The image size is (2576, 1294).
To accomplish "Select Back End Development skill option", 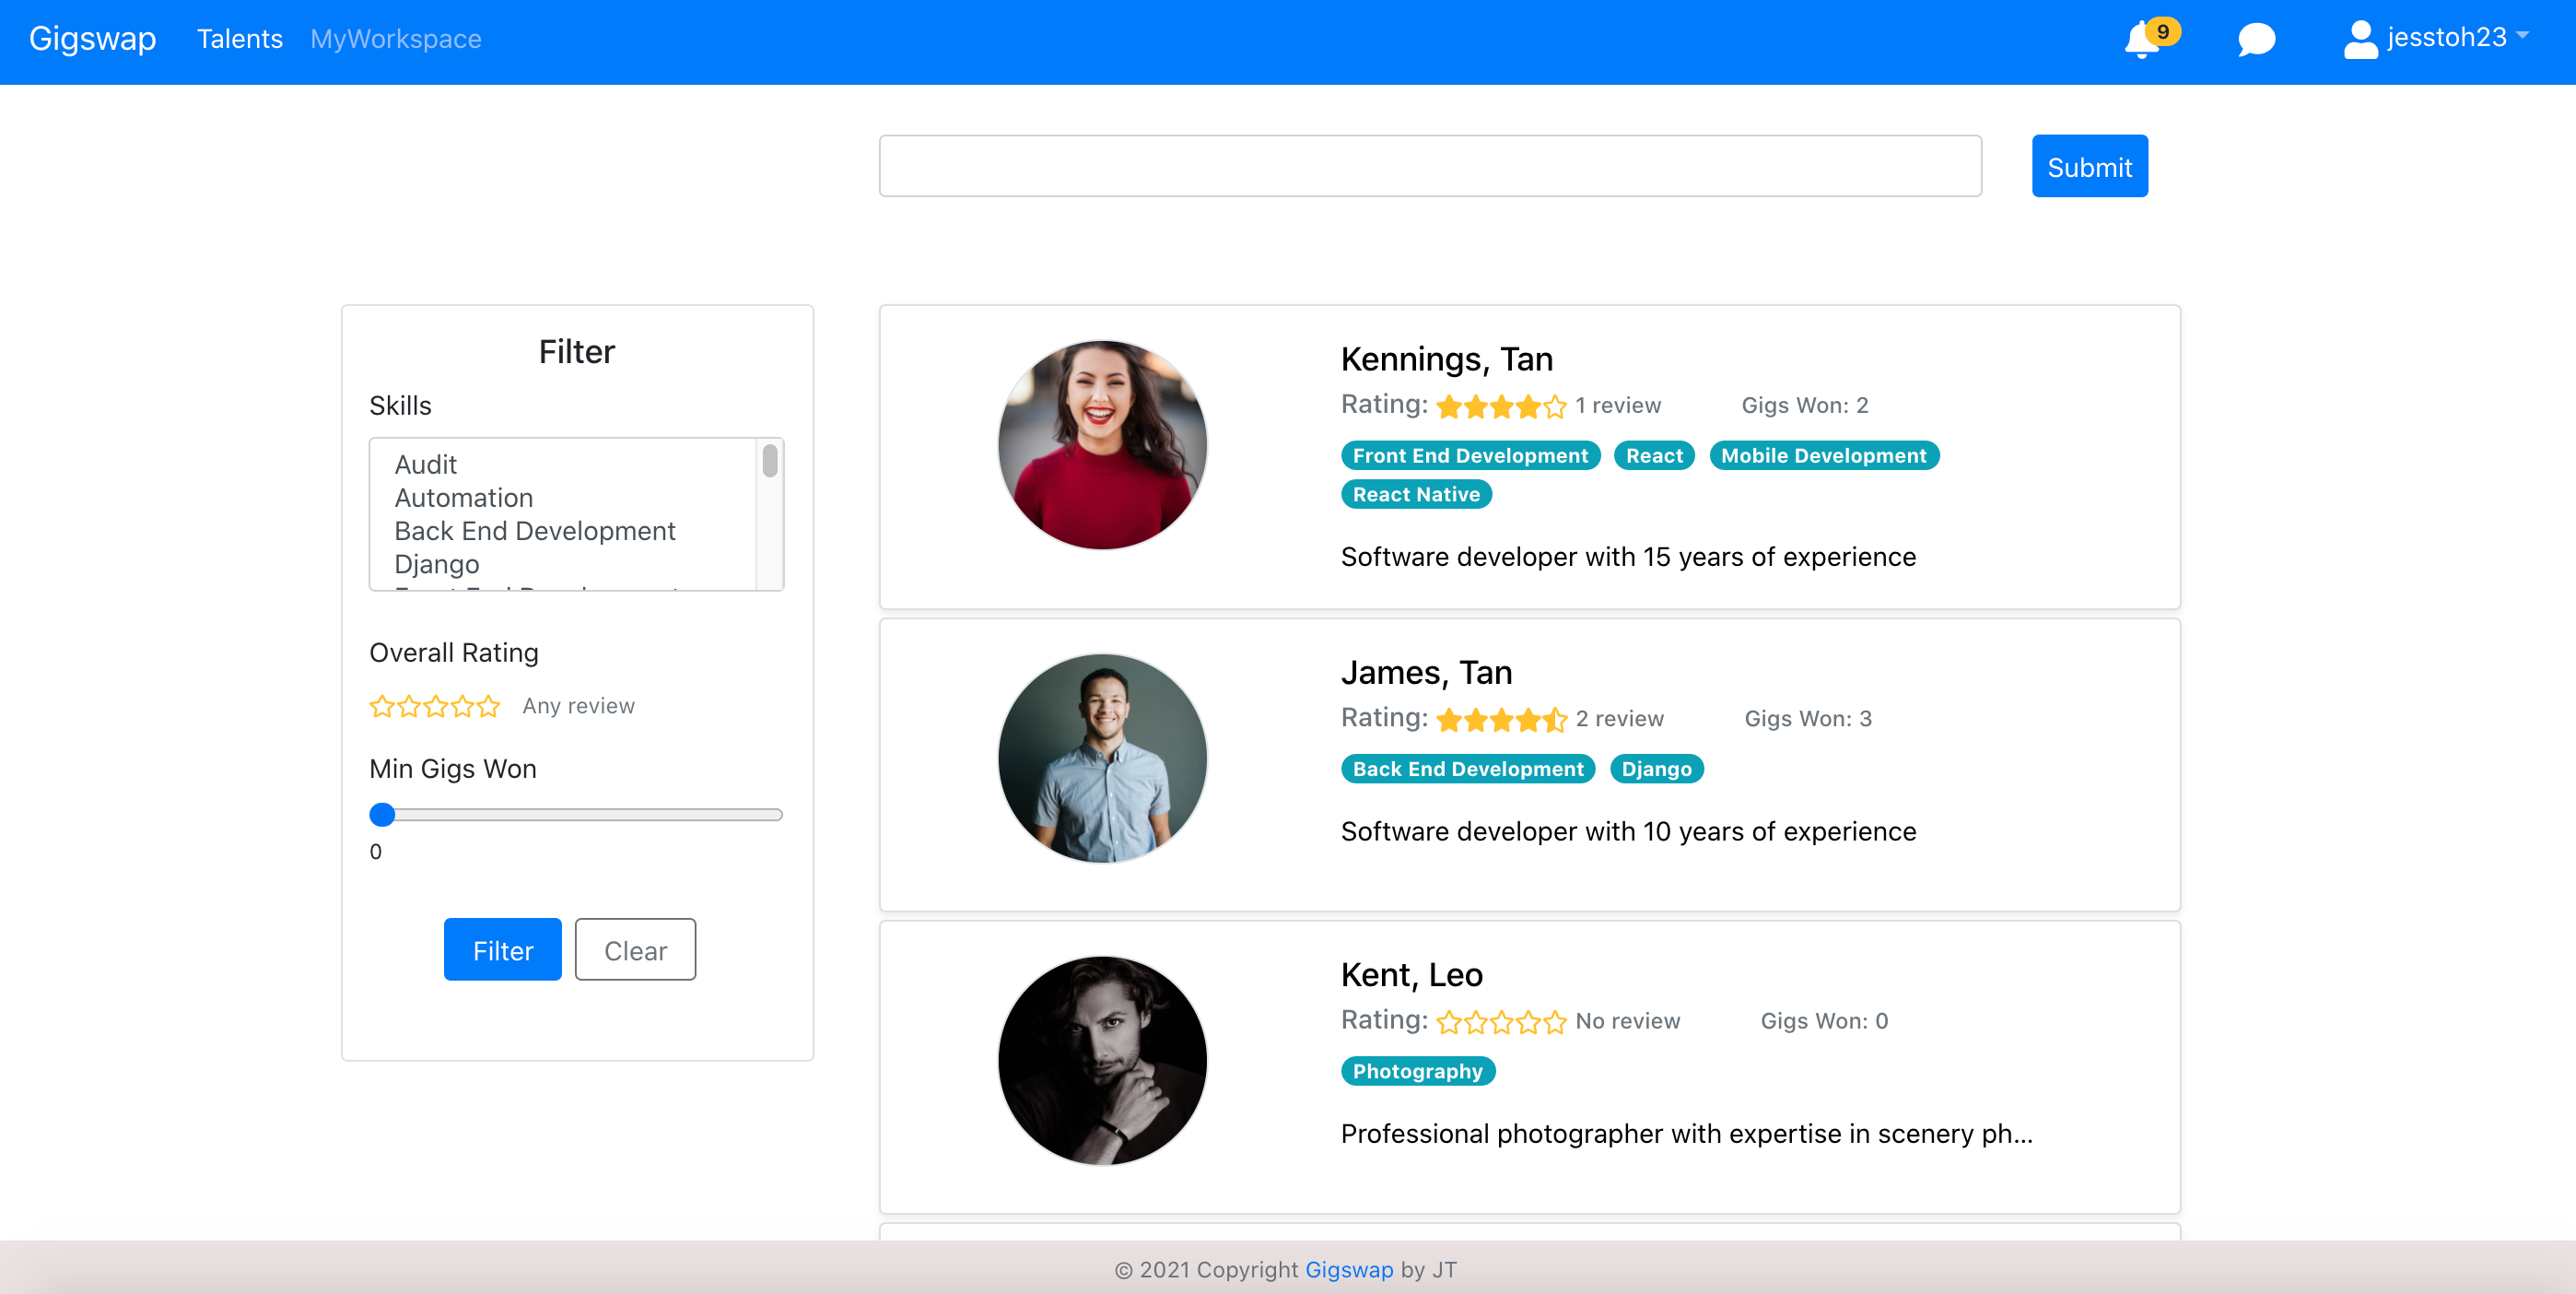I will (535, 531).
